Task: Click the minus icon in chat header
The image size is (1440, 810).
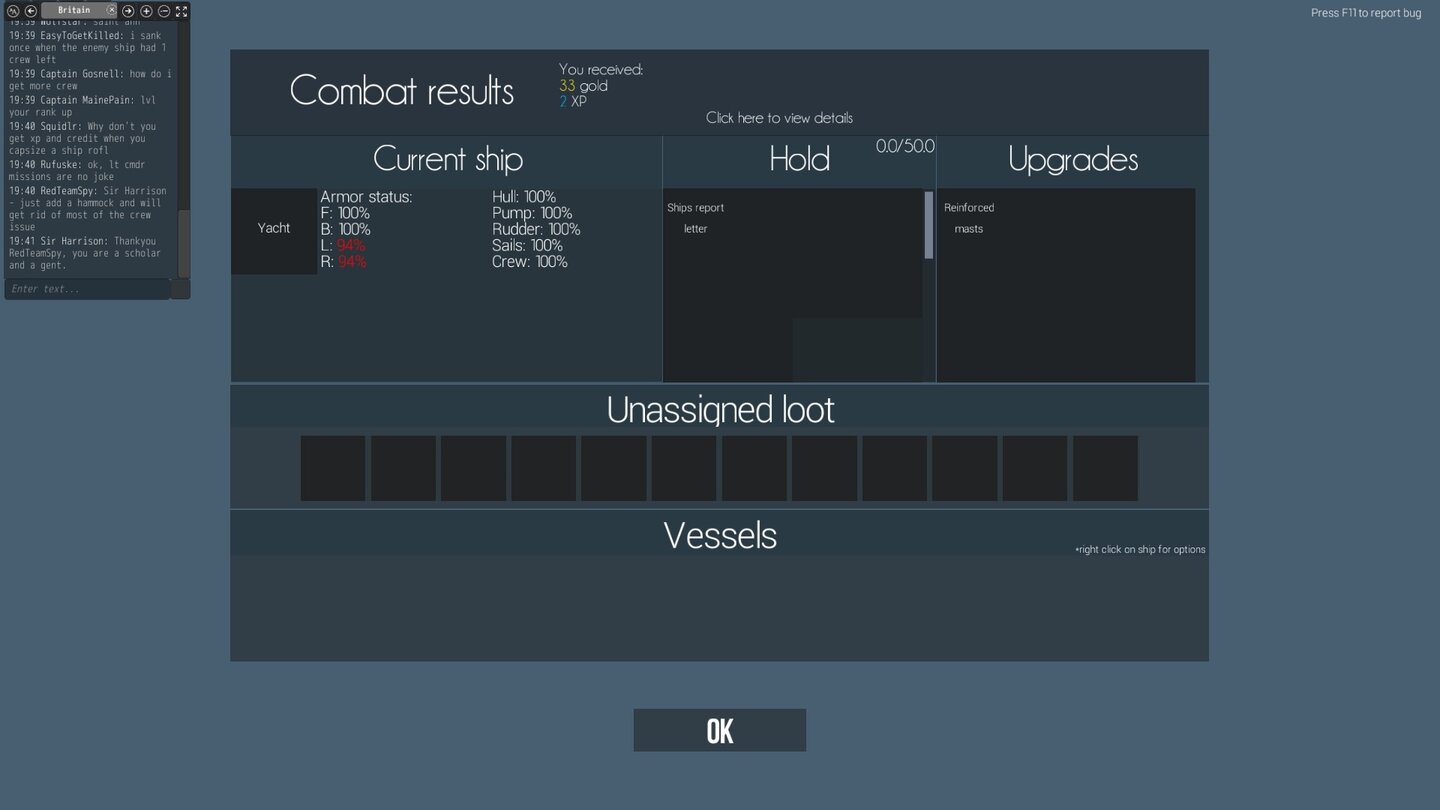Action: point(164,11)
